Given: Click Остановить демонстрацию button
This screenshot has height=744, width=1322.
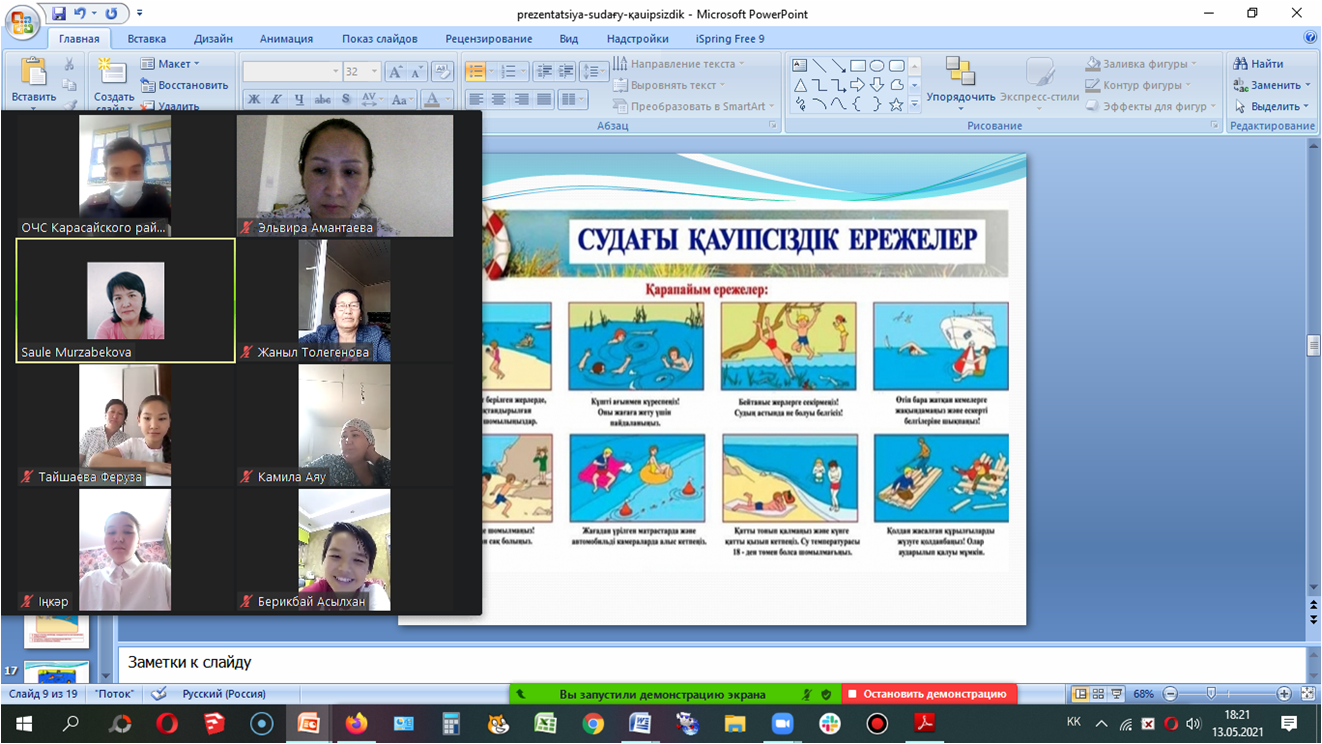Looking at the screenshot, I should 928,694.
